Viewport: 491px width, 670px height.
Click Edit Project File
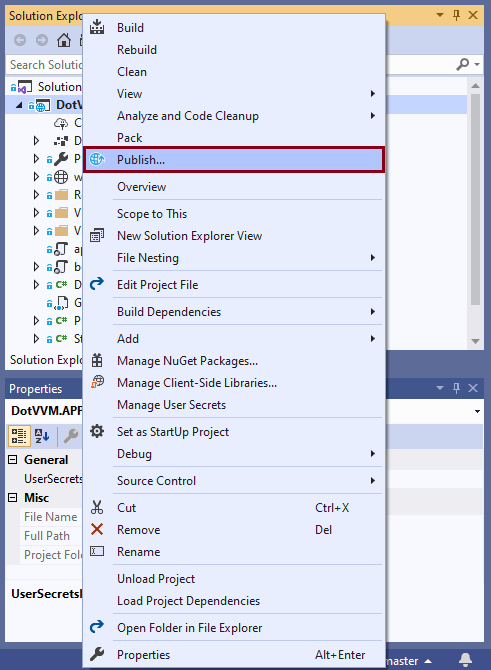234,285
